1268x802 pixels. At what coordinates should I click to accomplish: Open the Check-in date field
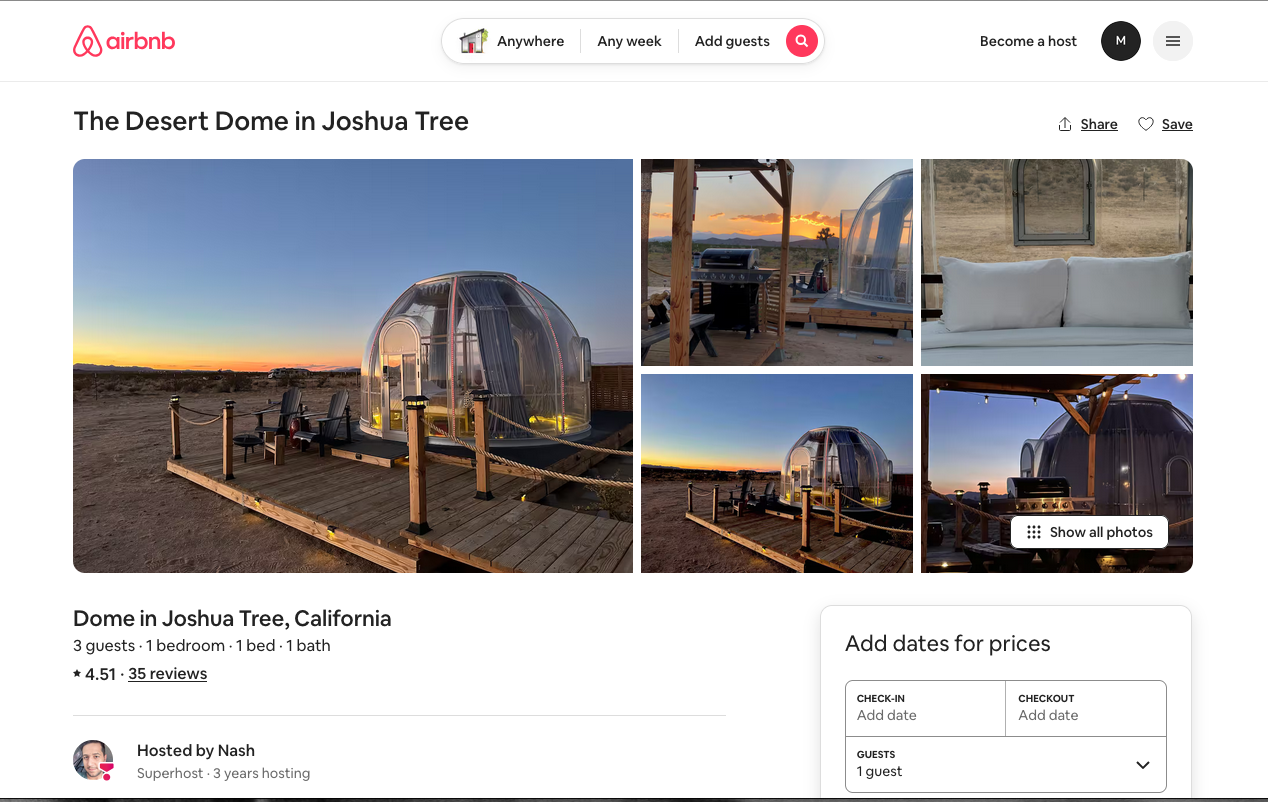pos(925,707)
